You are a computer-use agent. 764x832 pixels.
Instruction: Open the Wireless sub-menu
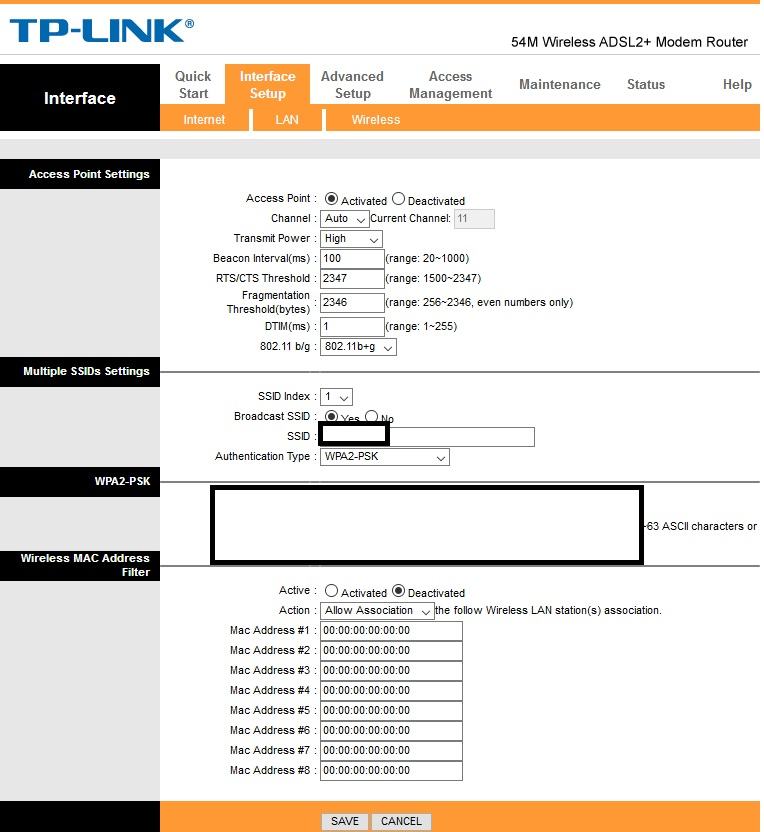pos(376,120)
